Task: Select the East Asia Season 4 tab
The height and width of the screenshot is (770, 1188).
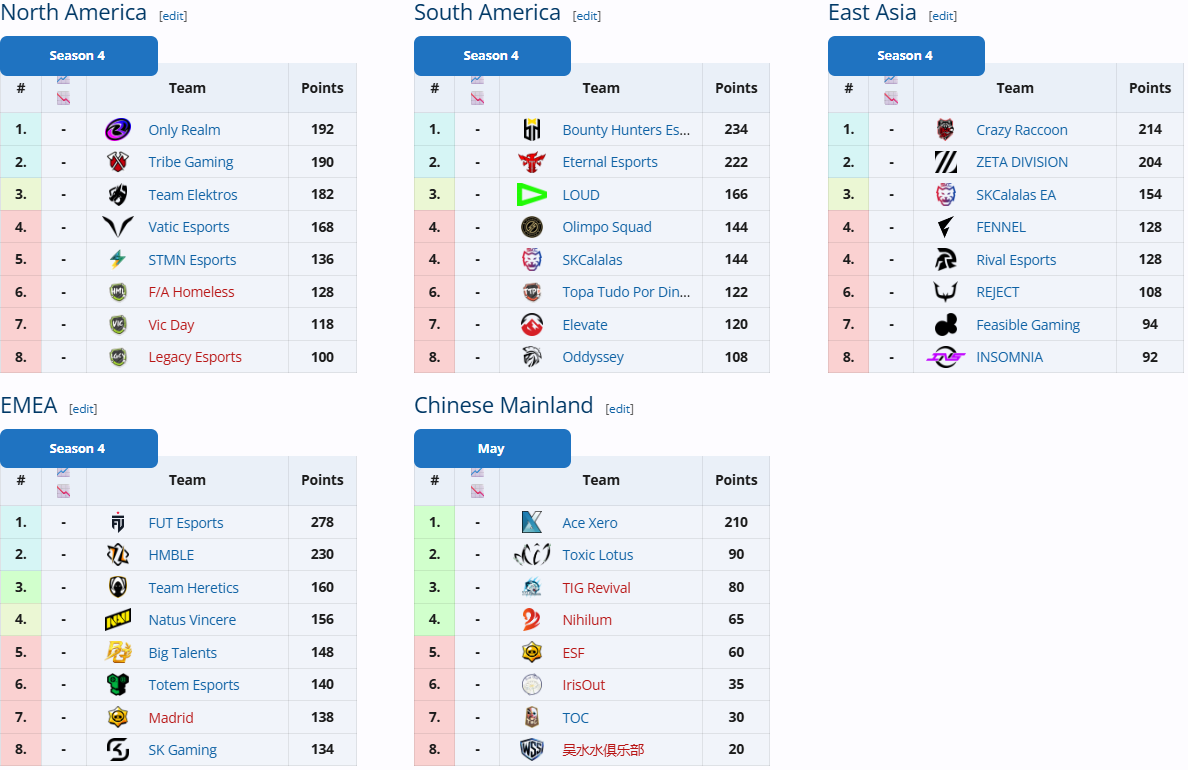Action: click(x=906, y=56)
